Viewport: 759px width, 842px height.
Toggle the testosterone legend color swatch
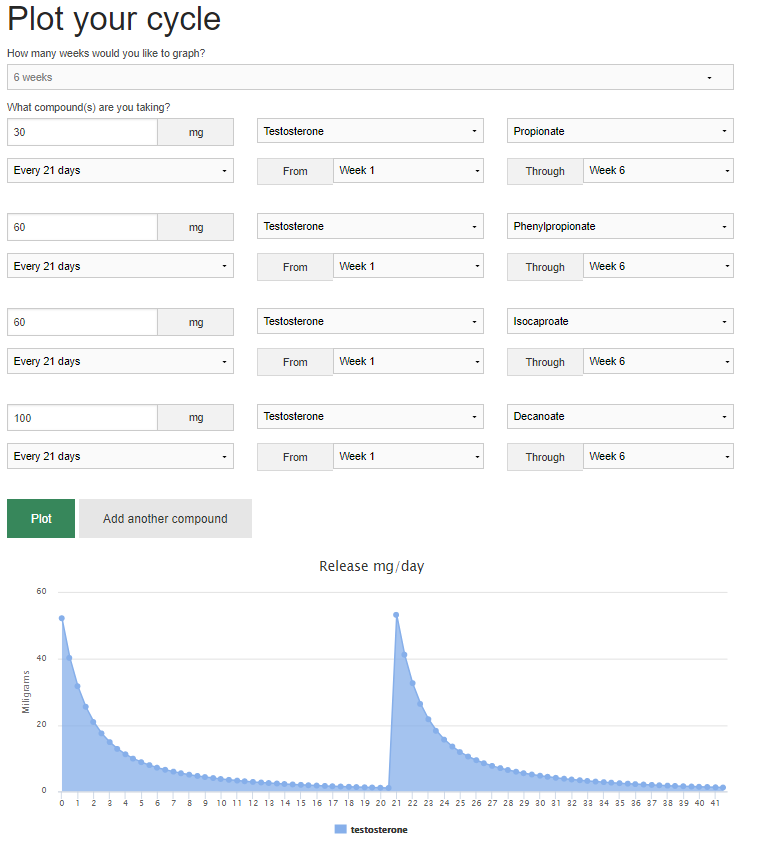[340, 829]
